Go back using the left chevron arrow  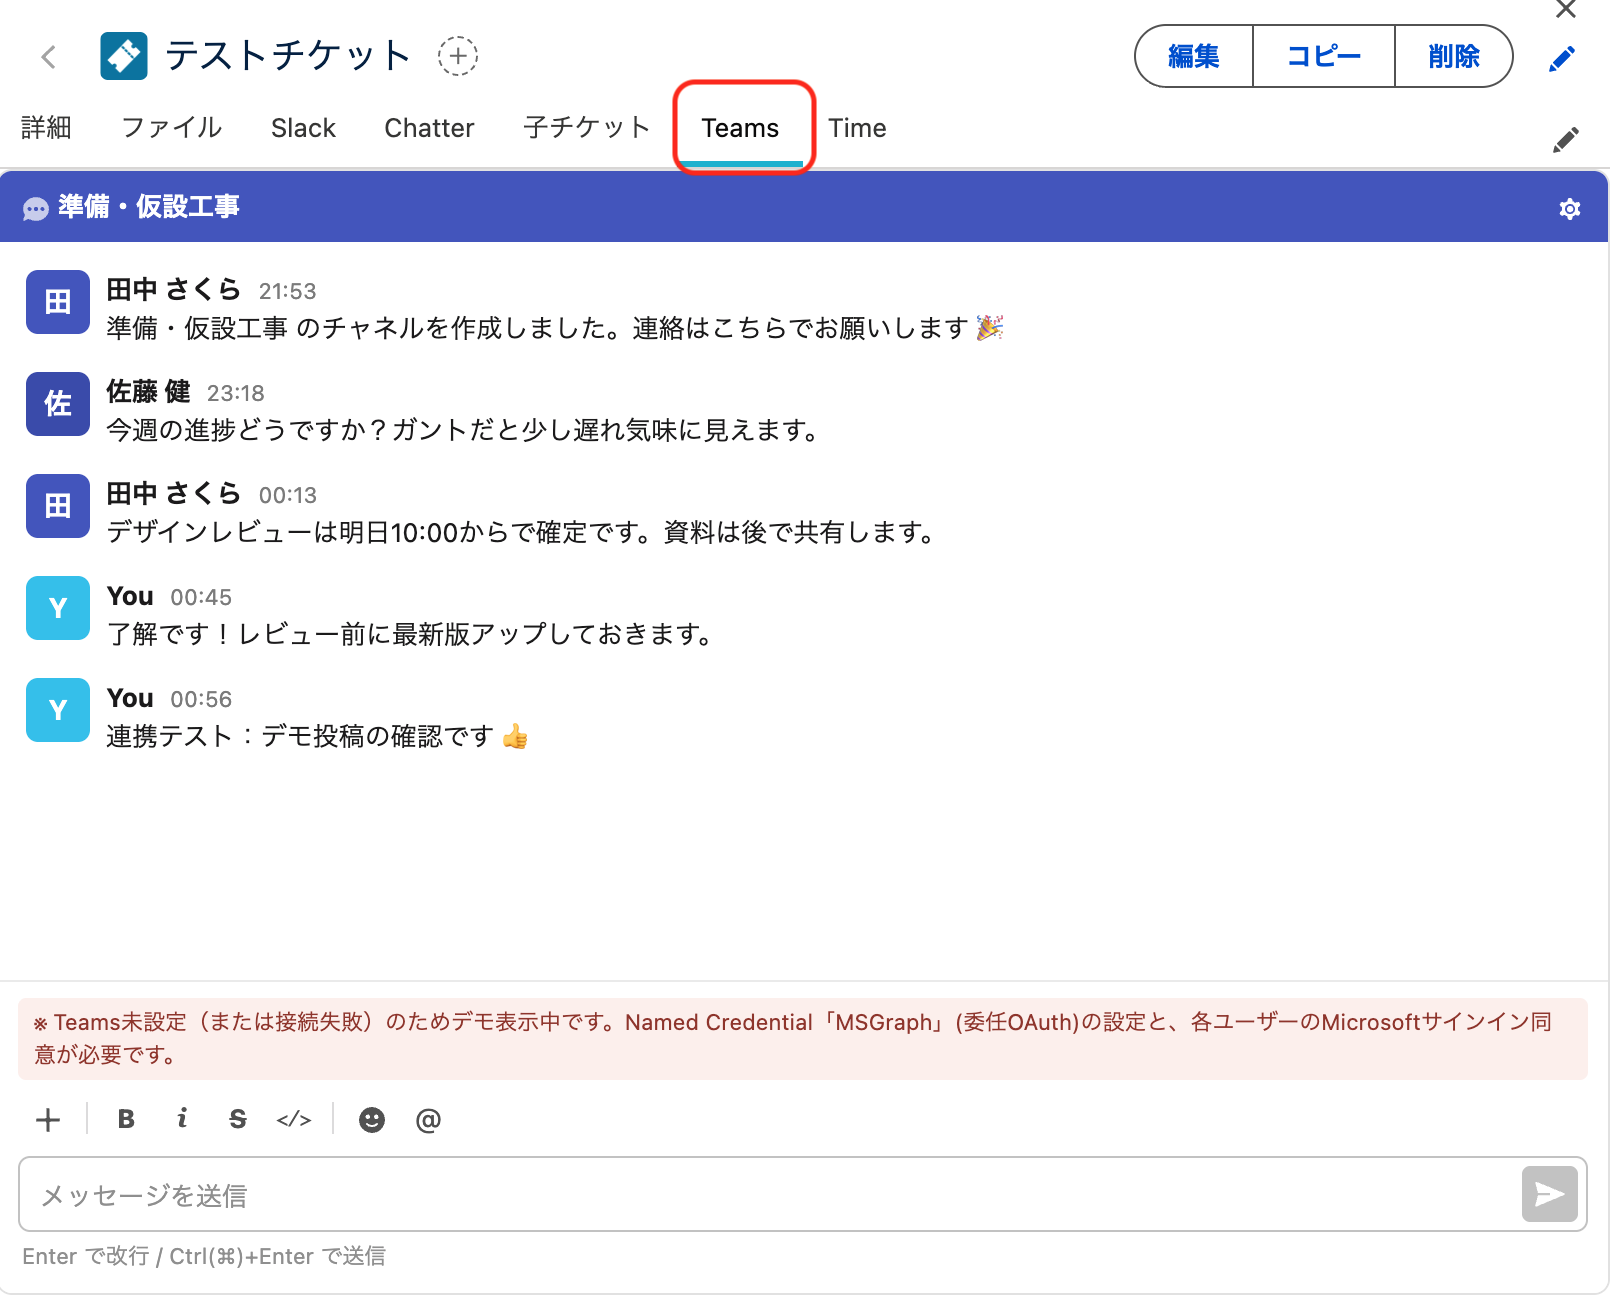[48, 57]
